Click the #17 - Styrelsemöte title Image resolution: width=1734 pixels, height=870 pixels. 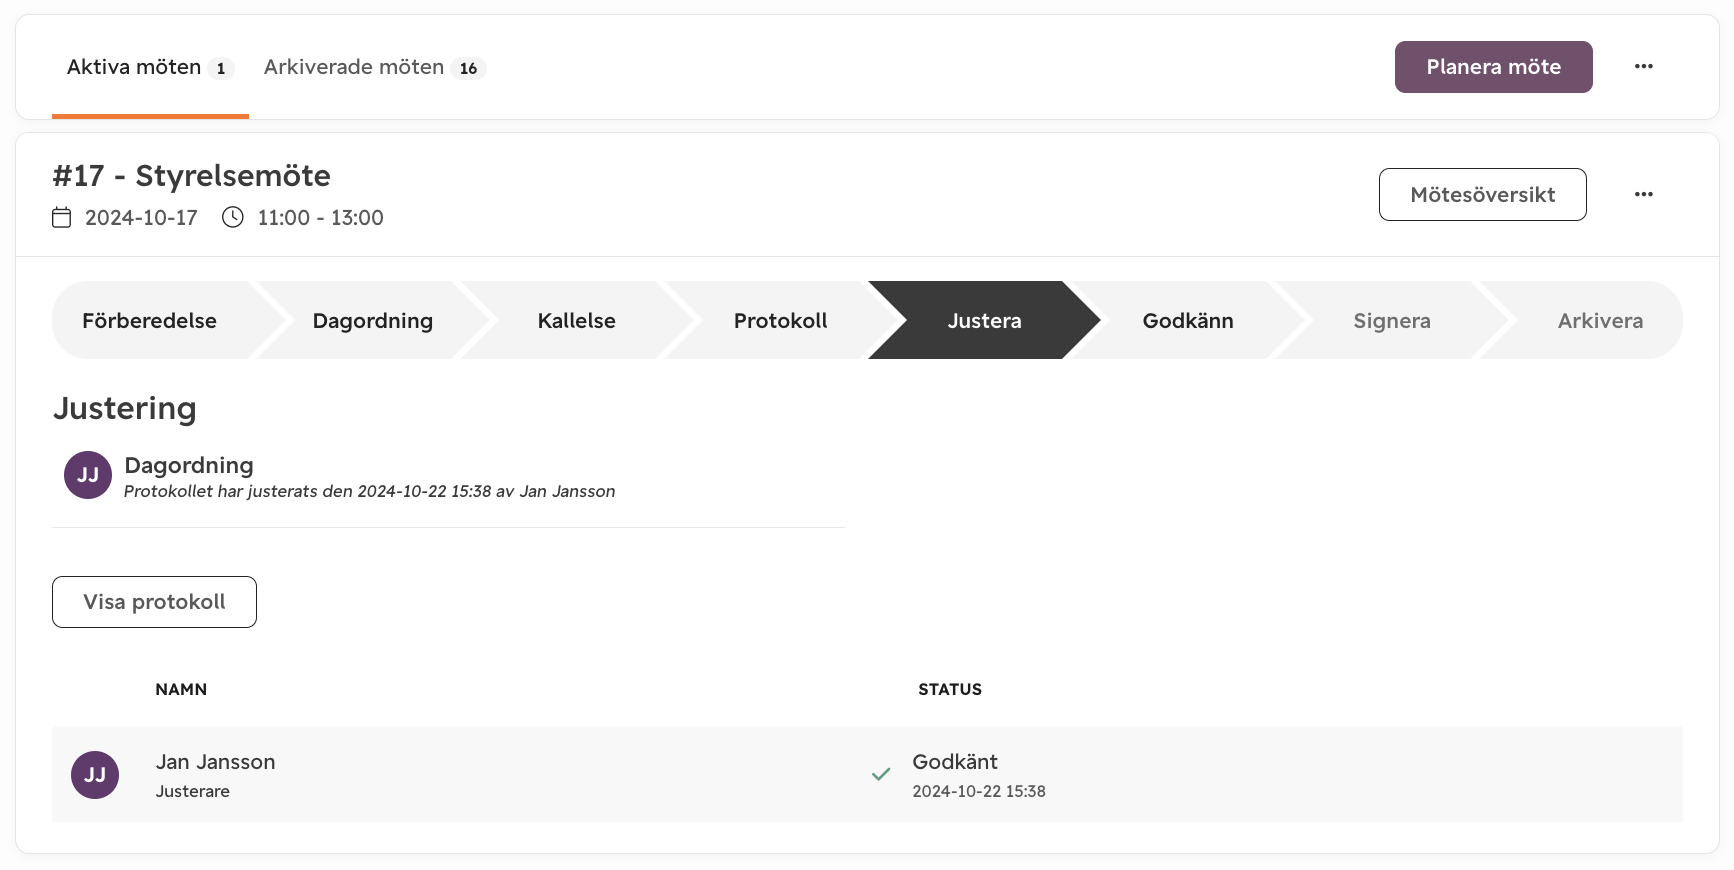pos(192,176)
